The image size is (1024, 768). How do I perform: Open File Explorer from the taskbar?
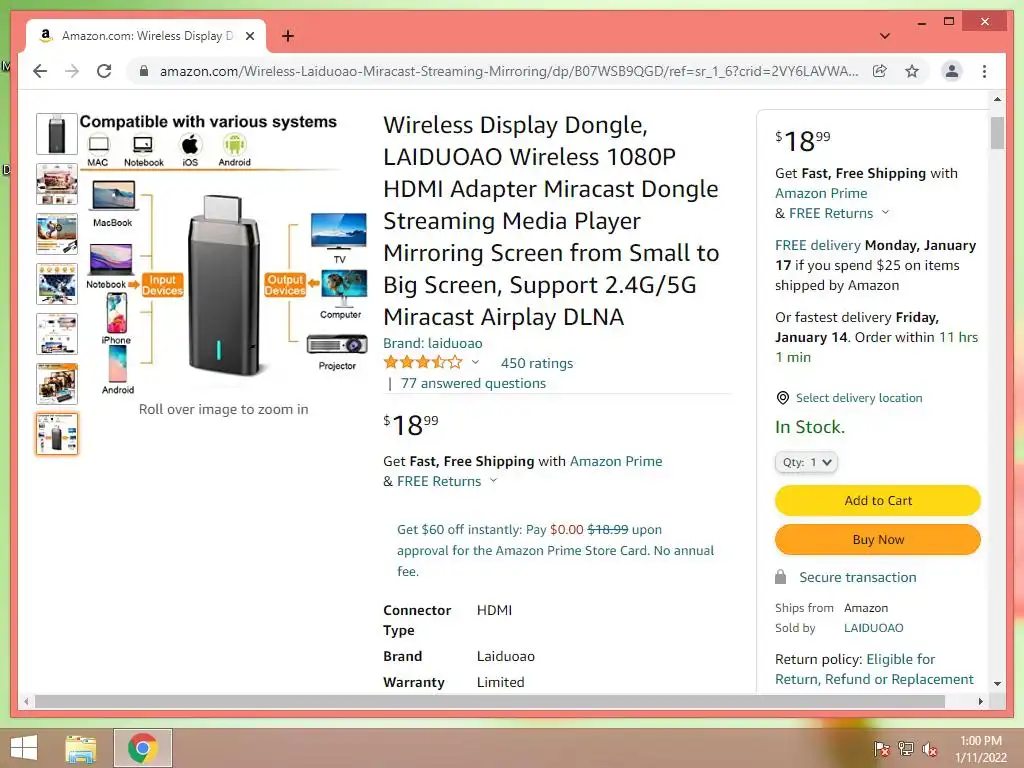click(81, 748)
